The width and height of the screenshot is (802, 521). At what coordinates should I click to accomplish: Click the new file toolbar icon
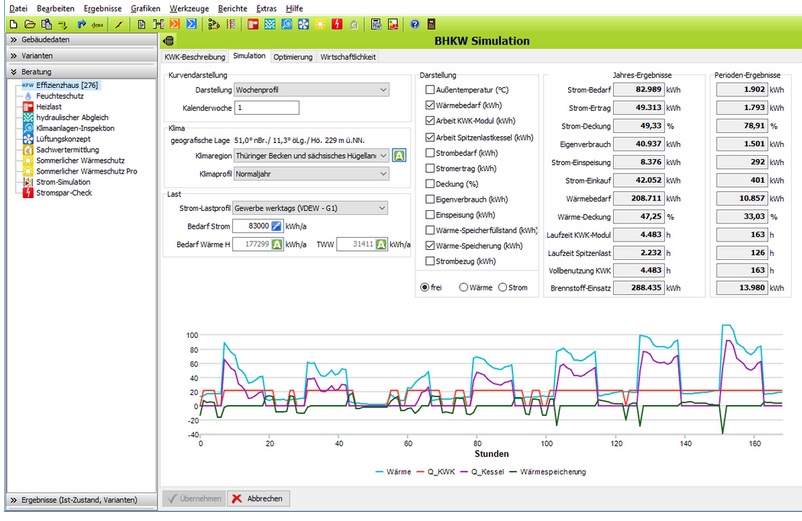click(12, 23)
